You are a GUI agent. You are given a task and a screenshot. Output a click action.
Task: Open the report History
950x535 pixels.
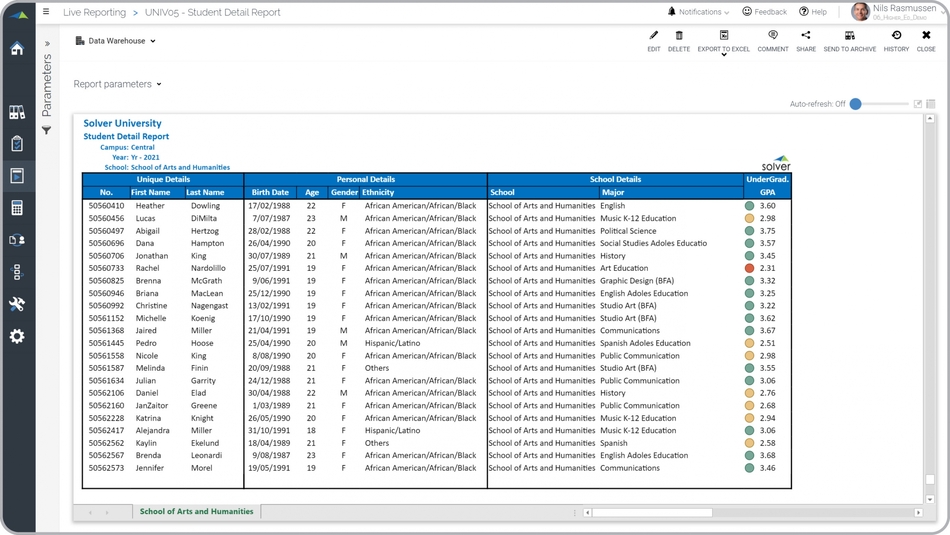coord(896,36)
